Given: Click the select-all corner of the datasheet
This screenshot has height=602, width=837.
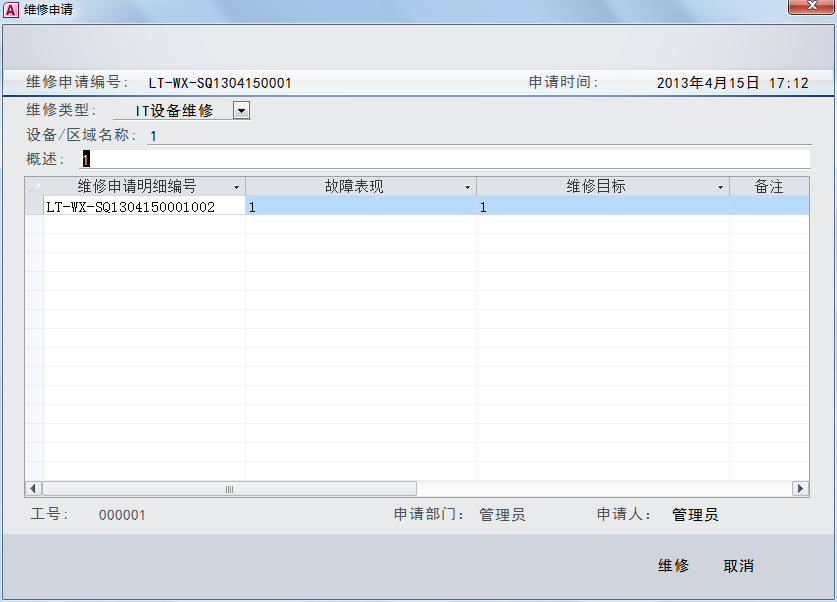Looking at the screenshot, I should (x=34, y=186).
